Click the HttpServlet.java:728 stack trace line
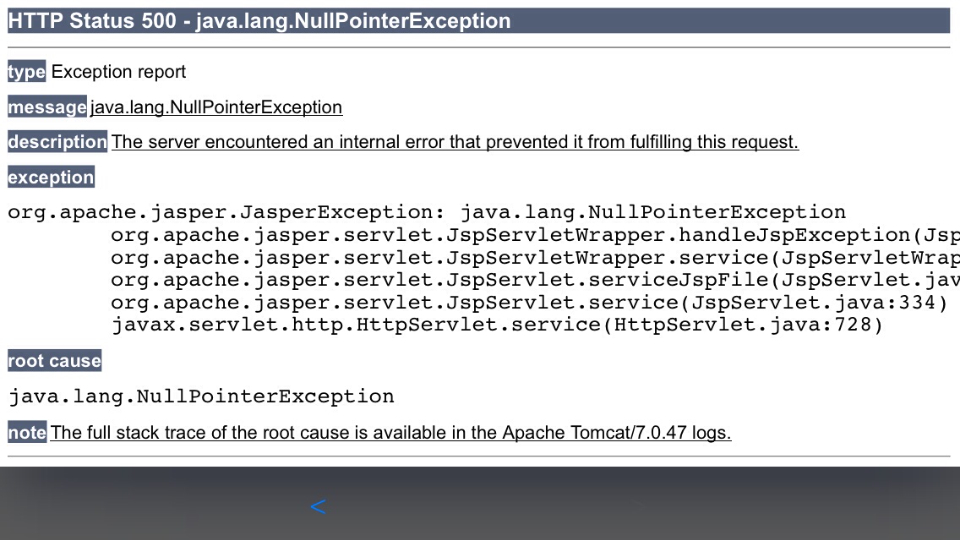Image resolution: width=960 pixels, height=540 pixels. [x=497, y=325]
